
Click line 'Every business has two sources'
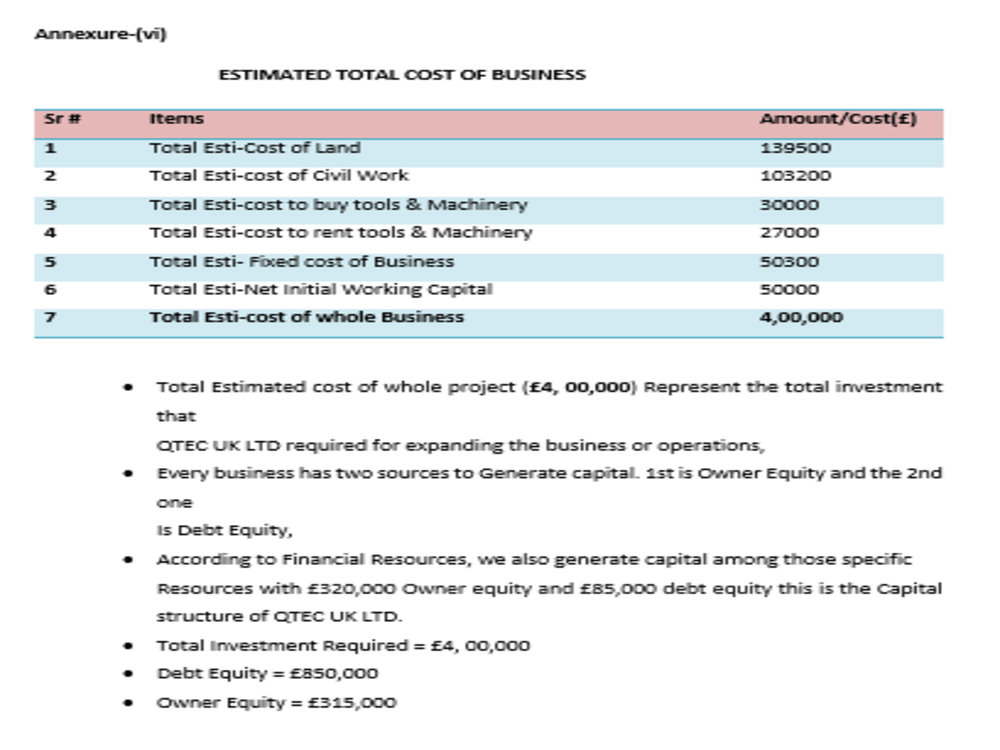pos(549,473)
